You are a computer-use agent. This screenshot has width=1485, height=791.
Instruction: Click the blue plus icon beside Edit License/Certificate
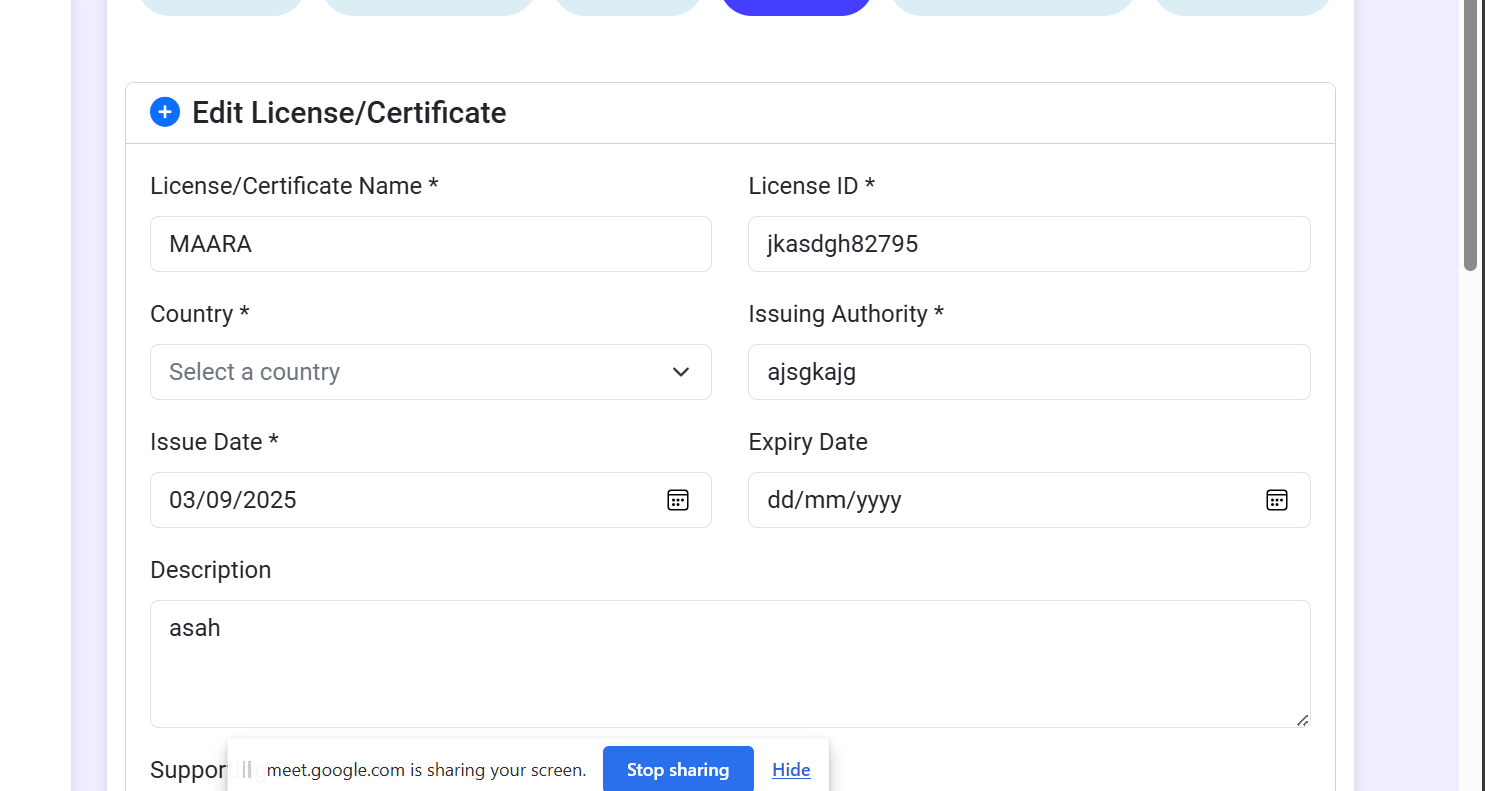(x=165, y=113)
